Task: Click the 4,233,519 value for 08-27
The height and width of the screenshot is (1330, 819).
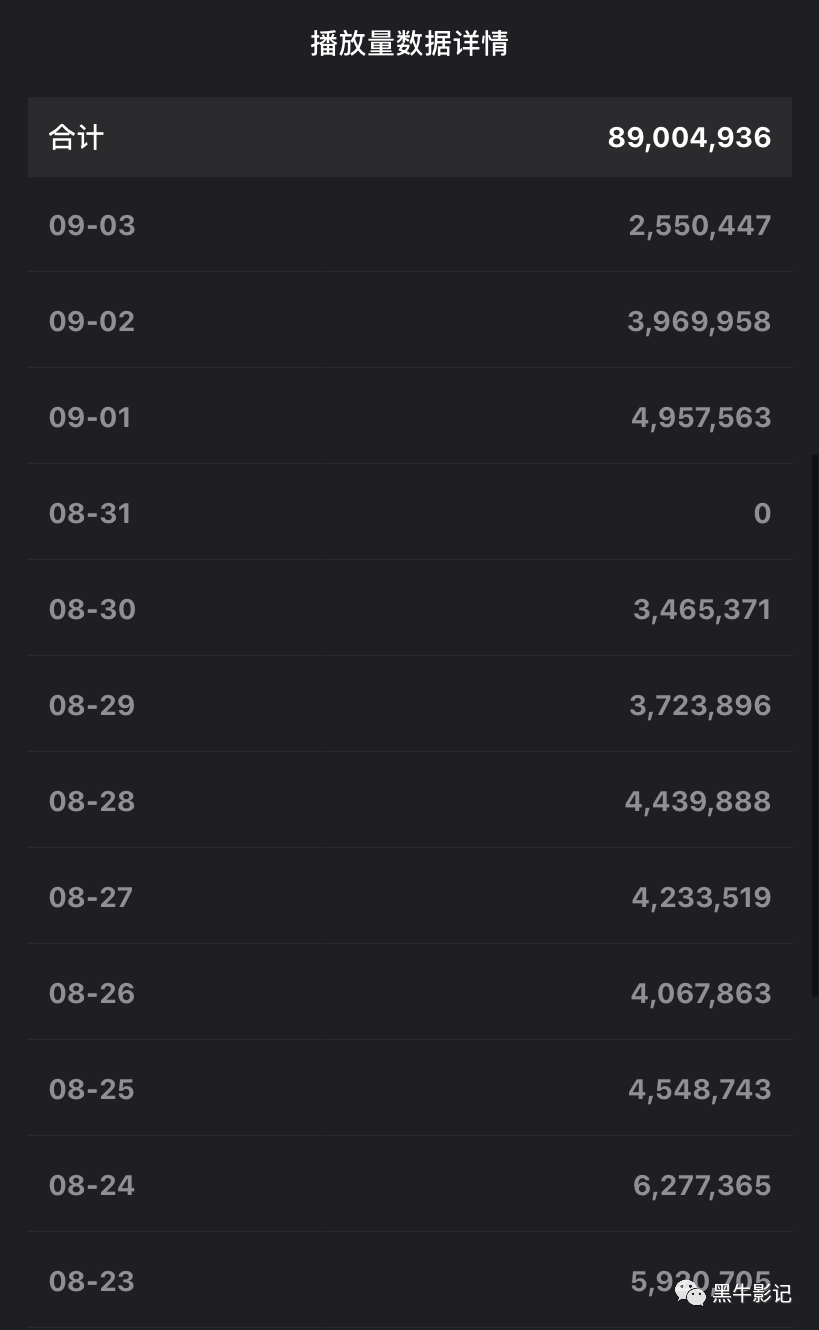Action: click(701, 897)
